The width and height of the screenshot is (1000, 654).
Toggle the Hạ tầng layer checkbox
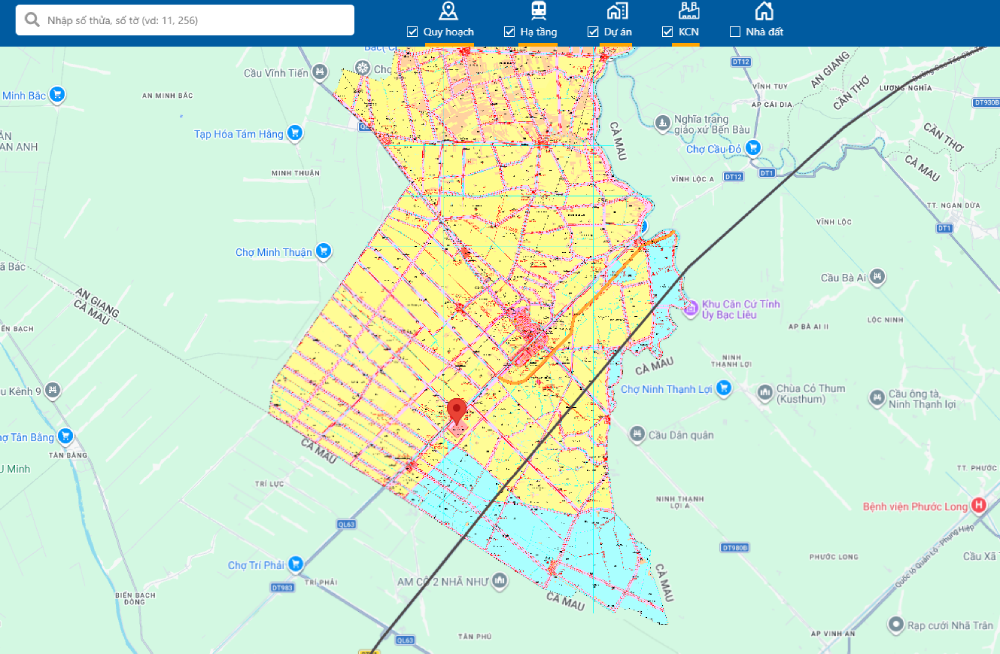coord(509,32)
